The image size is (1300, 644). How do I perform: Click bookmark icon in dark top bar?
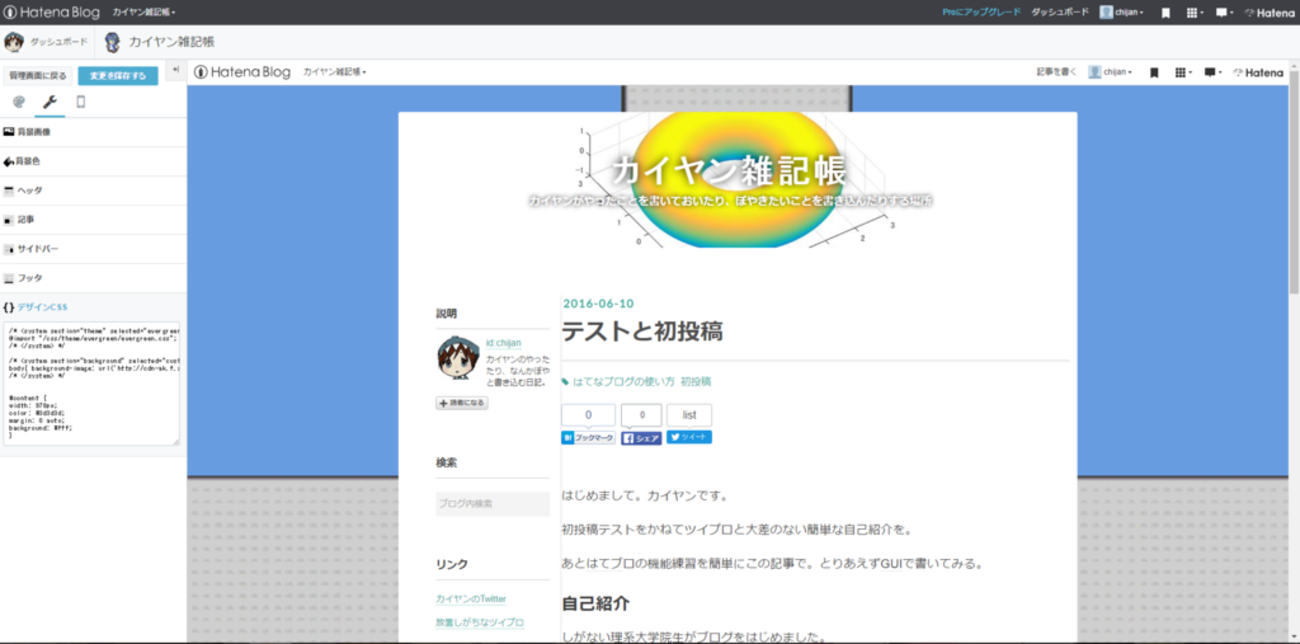click(x=1166, y=13)
